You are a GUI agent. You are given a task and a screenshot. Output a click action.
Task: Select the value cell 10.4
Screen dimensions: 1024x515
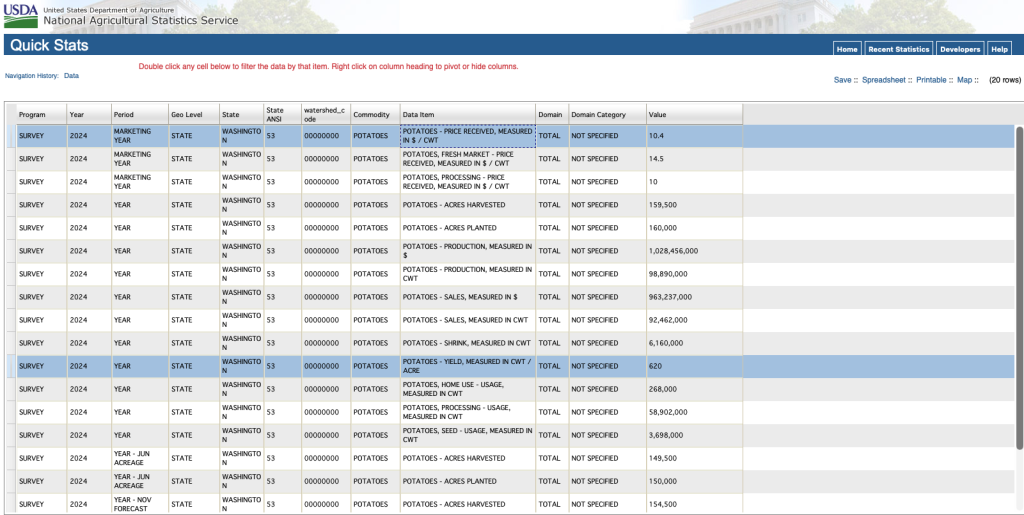click(x=694, y=136)
